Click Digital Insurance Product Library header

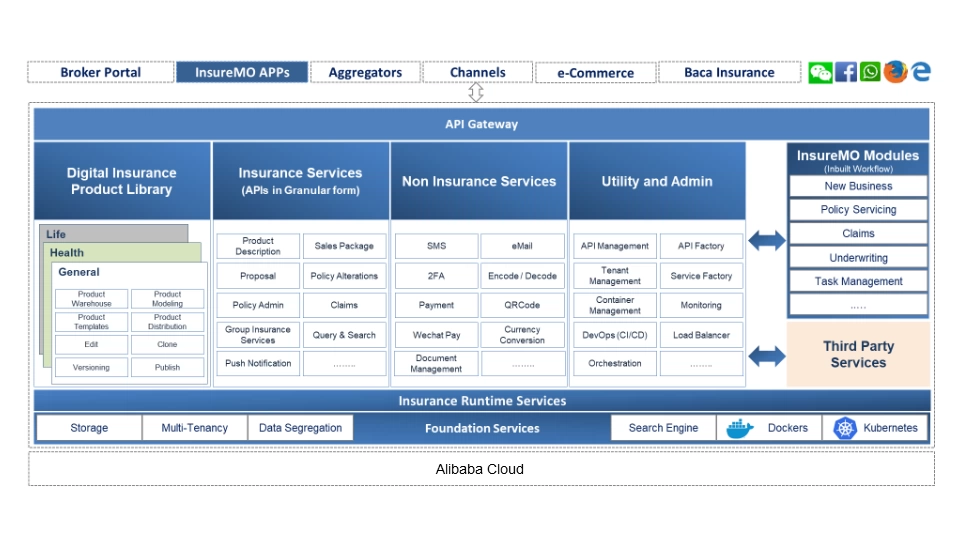(122, 181)
